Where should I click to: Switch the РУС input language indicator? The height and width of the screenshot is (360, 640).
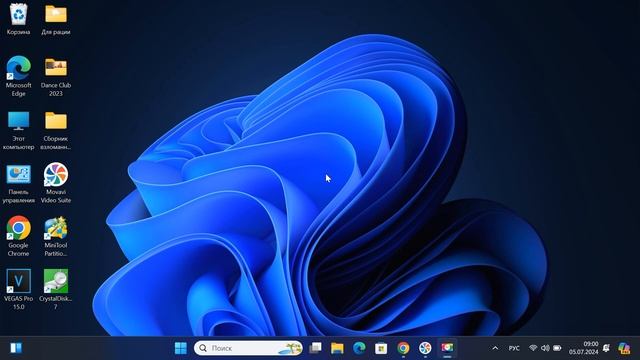point(514,348)
